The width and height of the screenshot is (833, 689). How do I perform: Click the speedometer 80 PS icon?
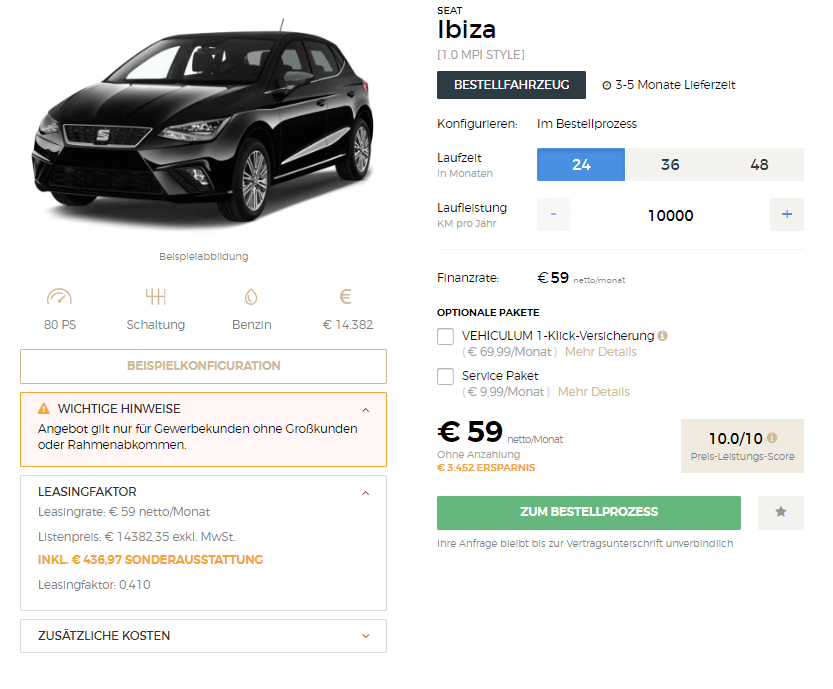coord(59,296)
